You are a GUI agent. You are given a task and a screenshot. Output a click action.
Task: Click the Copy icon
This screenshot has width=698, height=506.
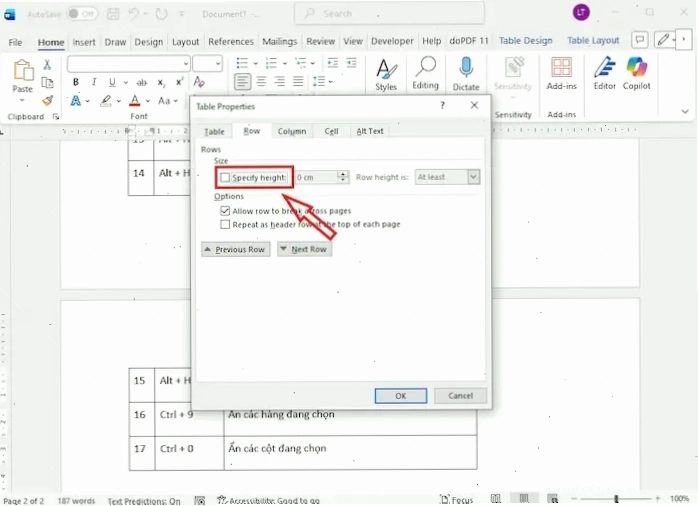click(x=47, y=83)
